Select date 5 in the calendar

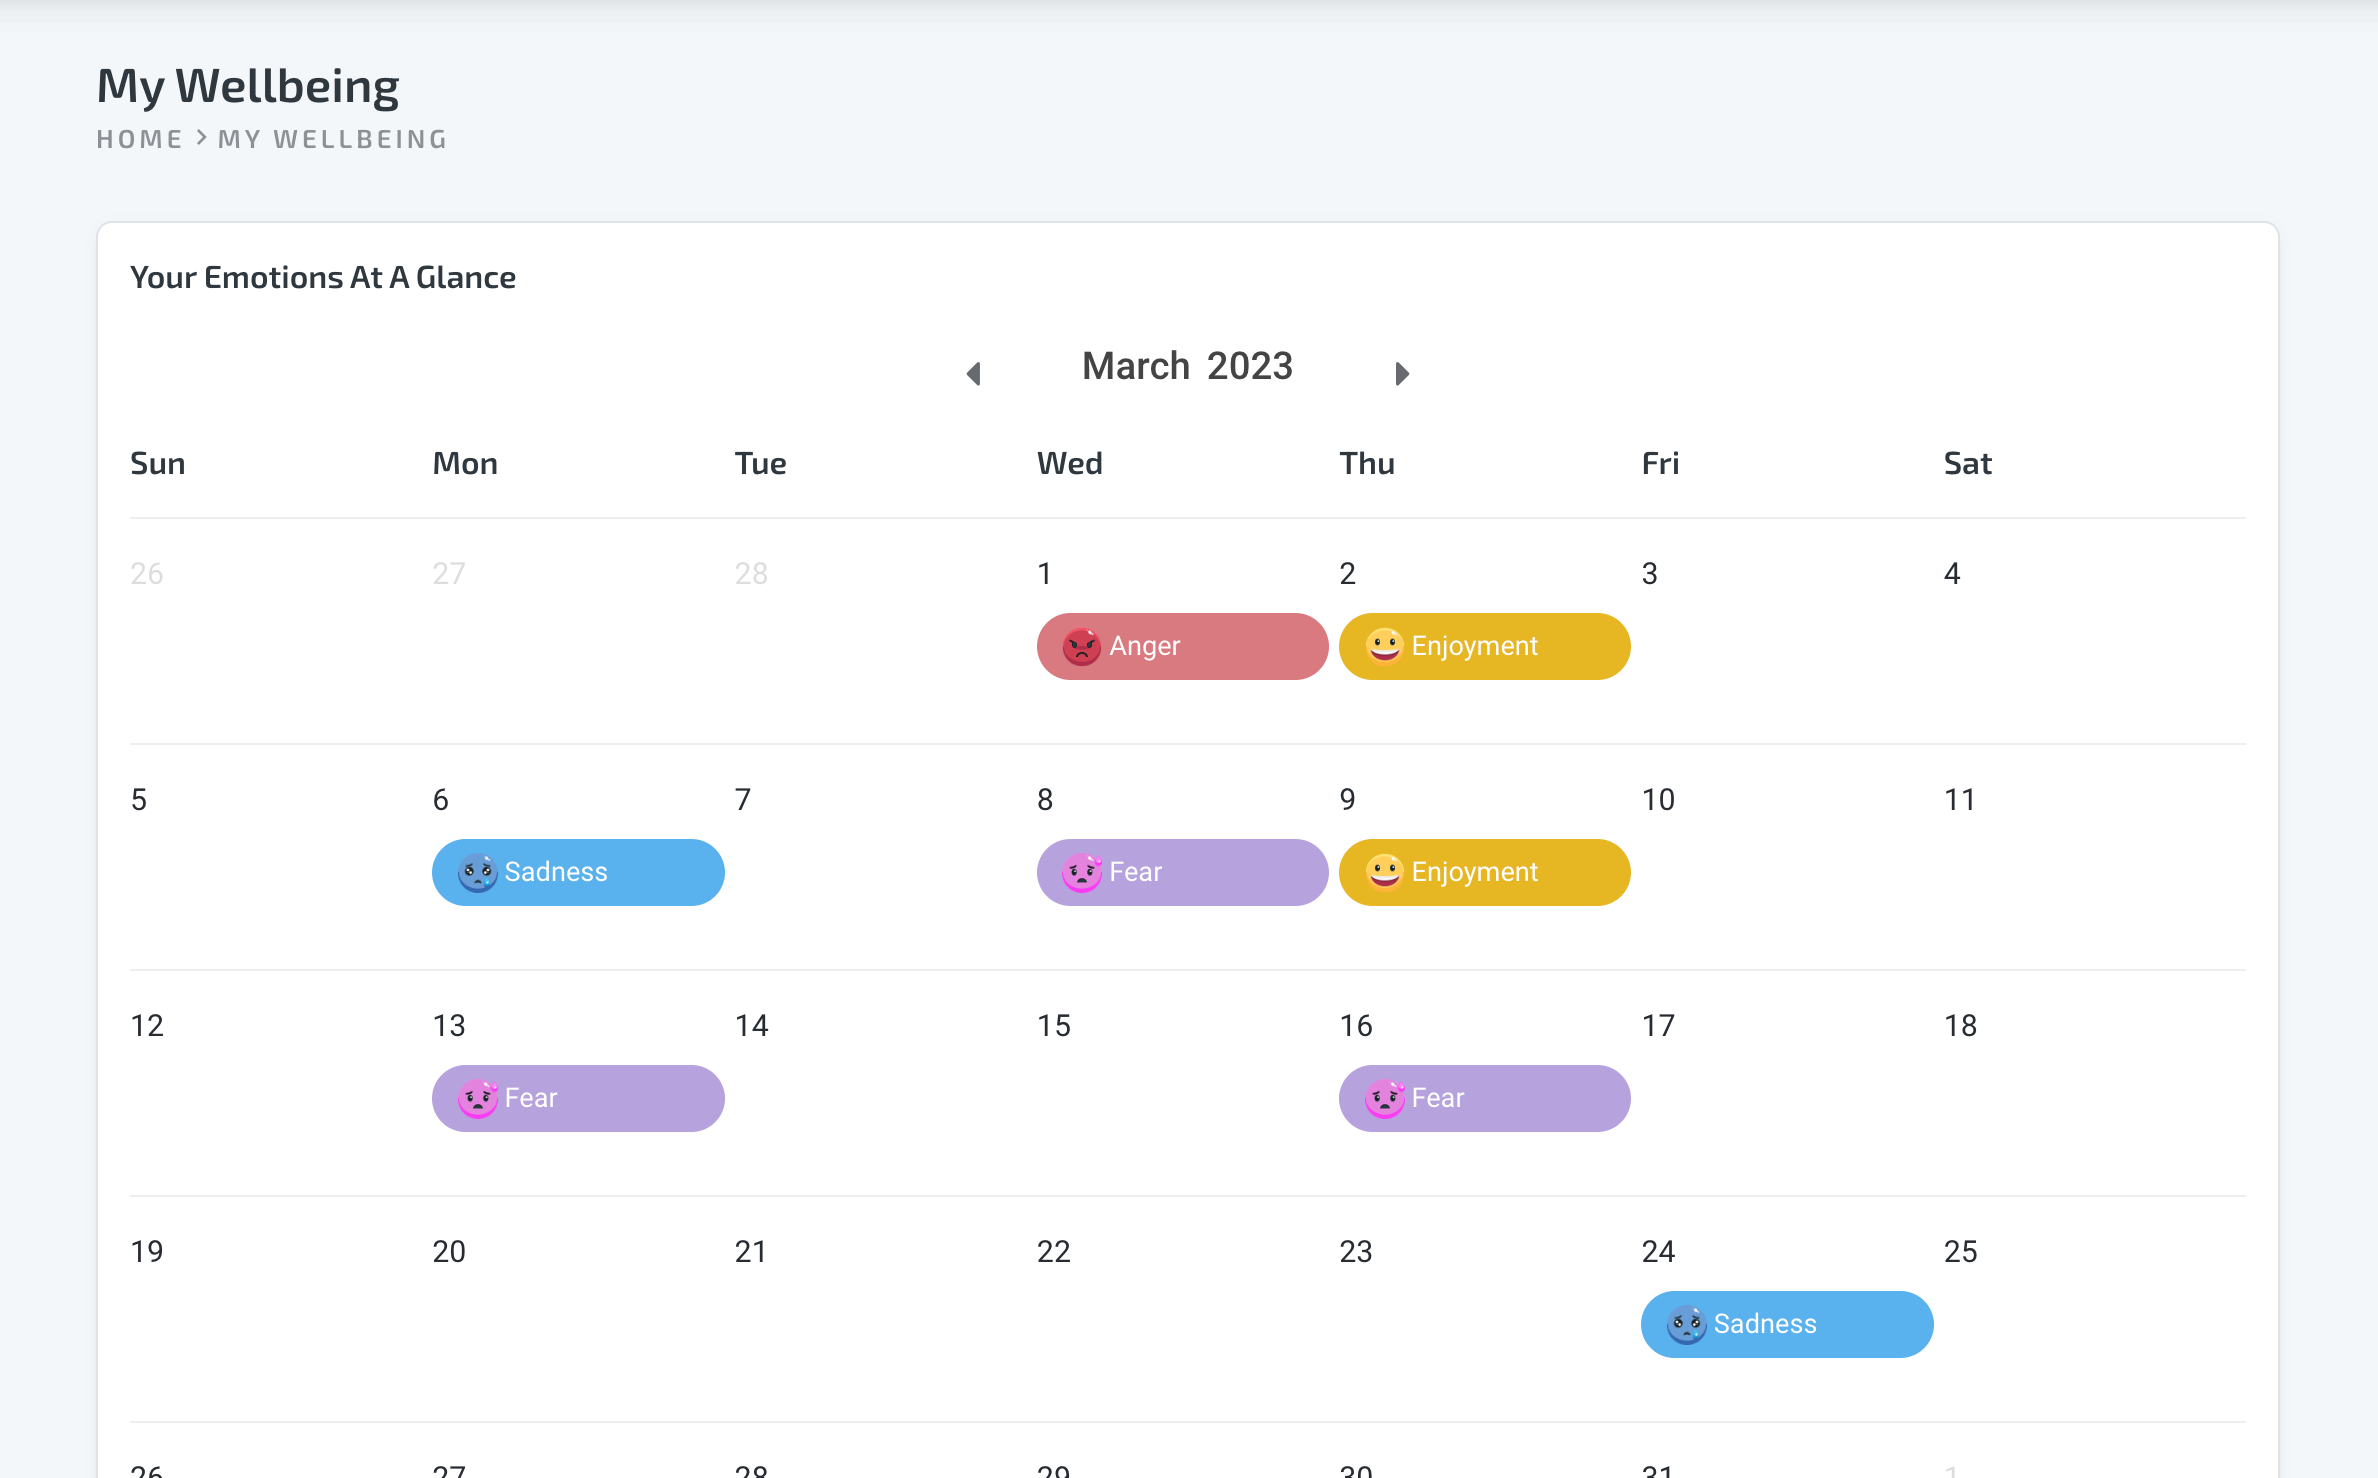coord(139,800)
